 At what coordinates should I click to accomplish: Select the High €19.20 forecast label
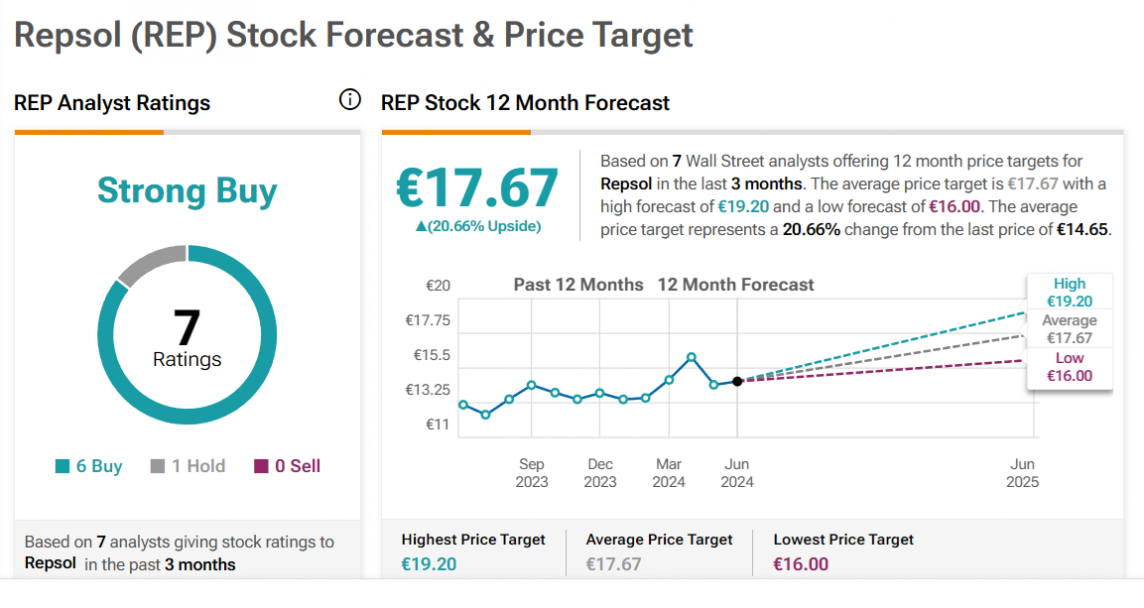pos(1068,292)
